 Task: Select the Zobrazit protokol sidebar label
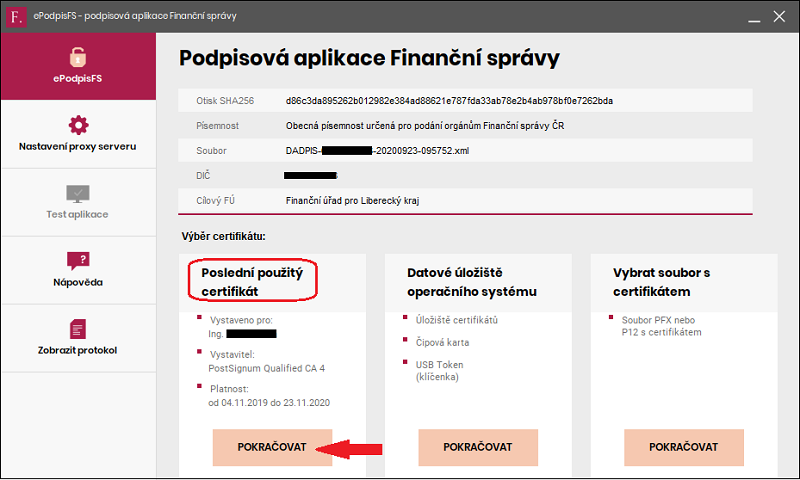pyautogui.click(x=78, y=350)
